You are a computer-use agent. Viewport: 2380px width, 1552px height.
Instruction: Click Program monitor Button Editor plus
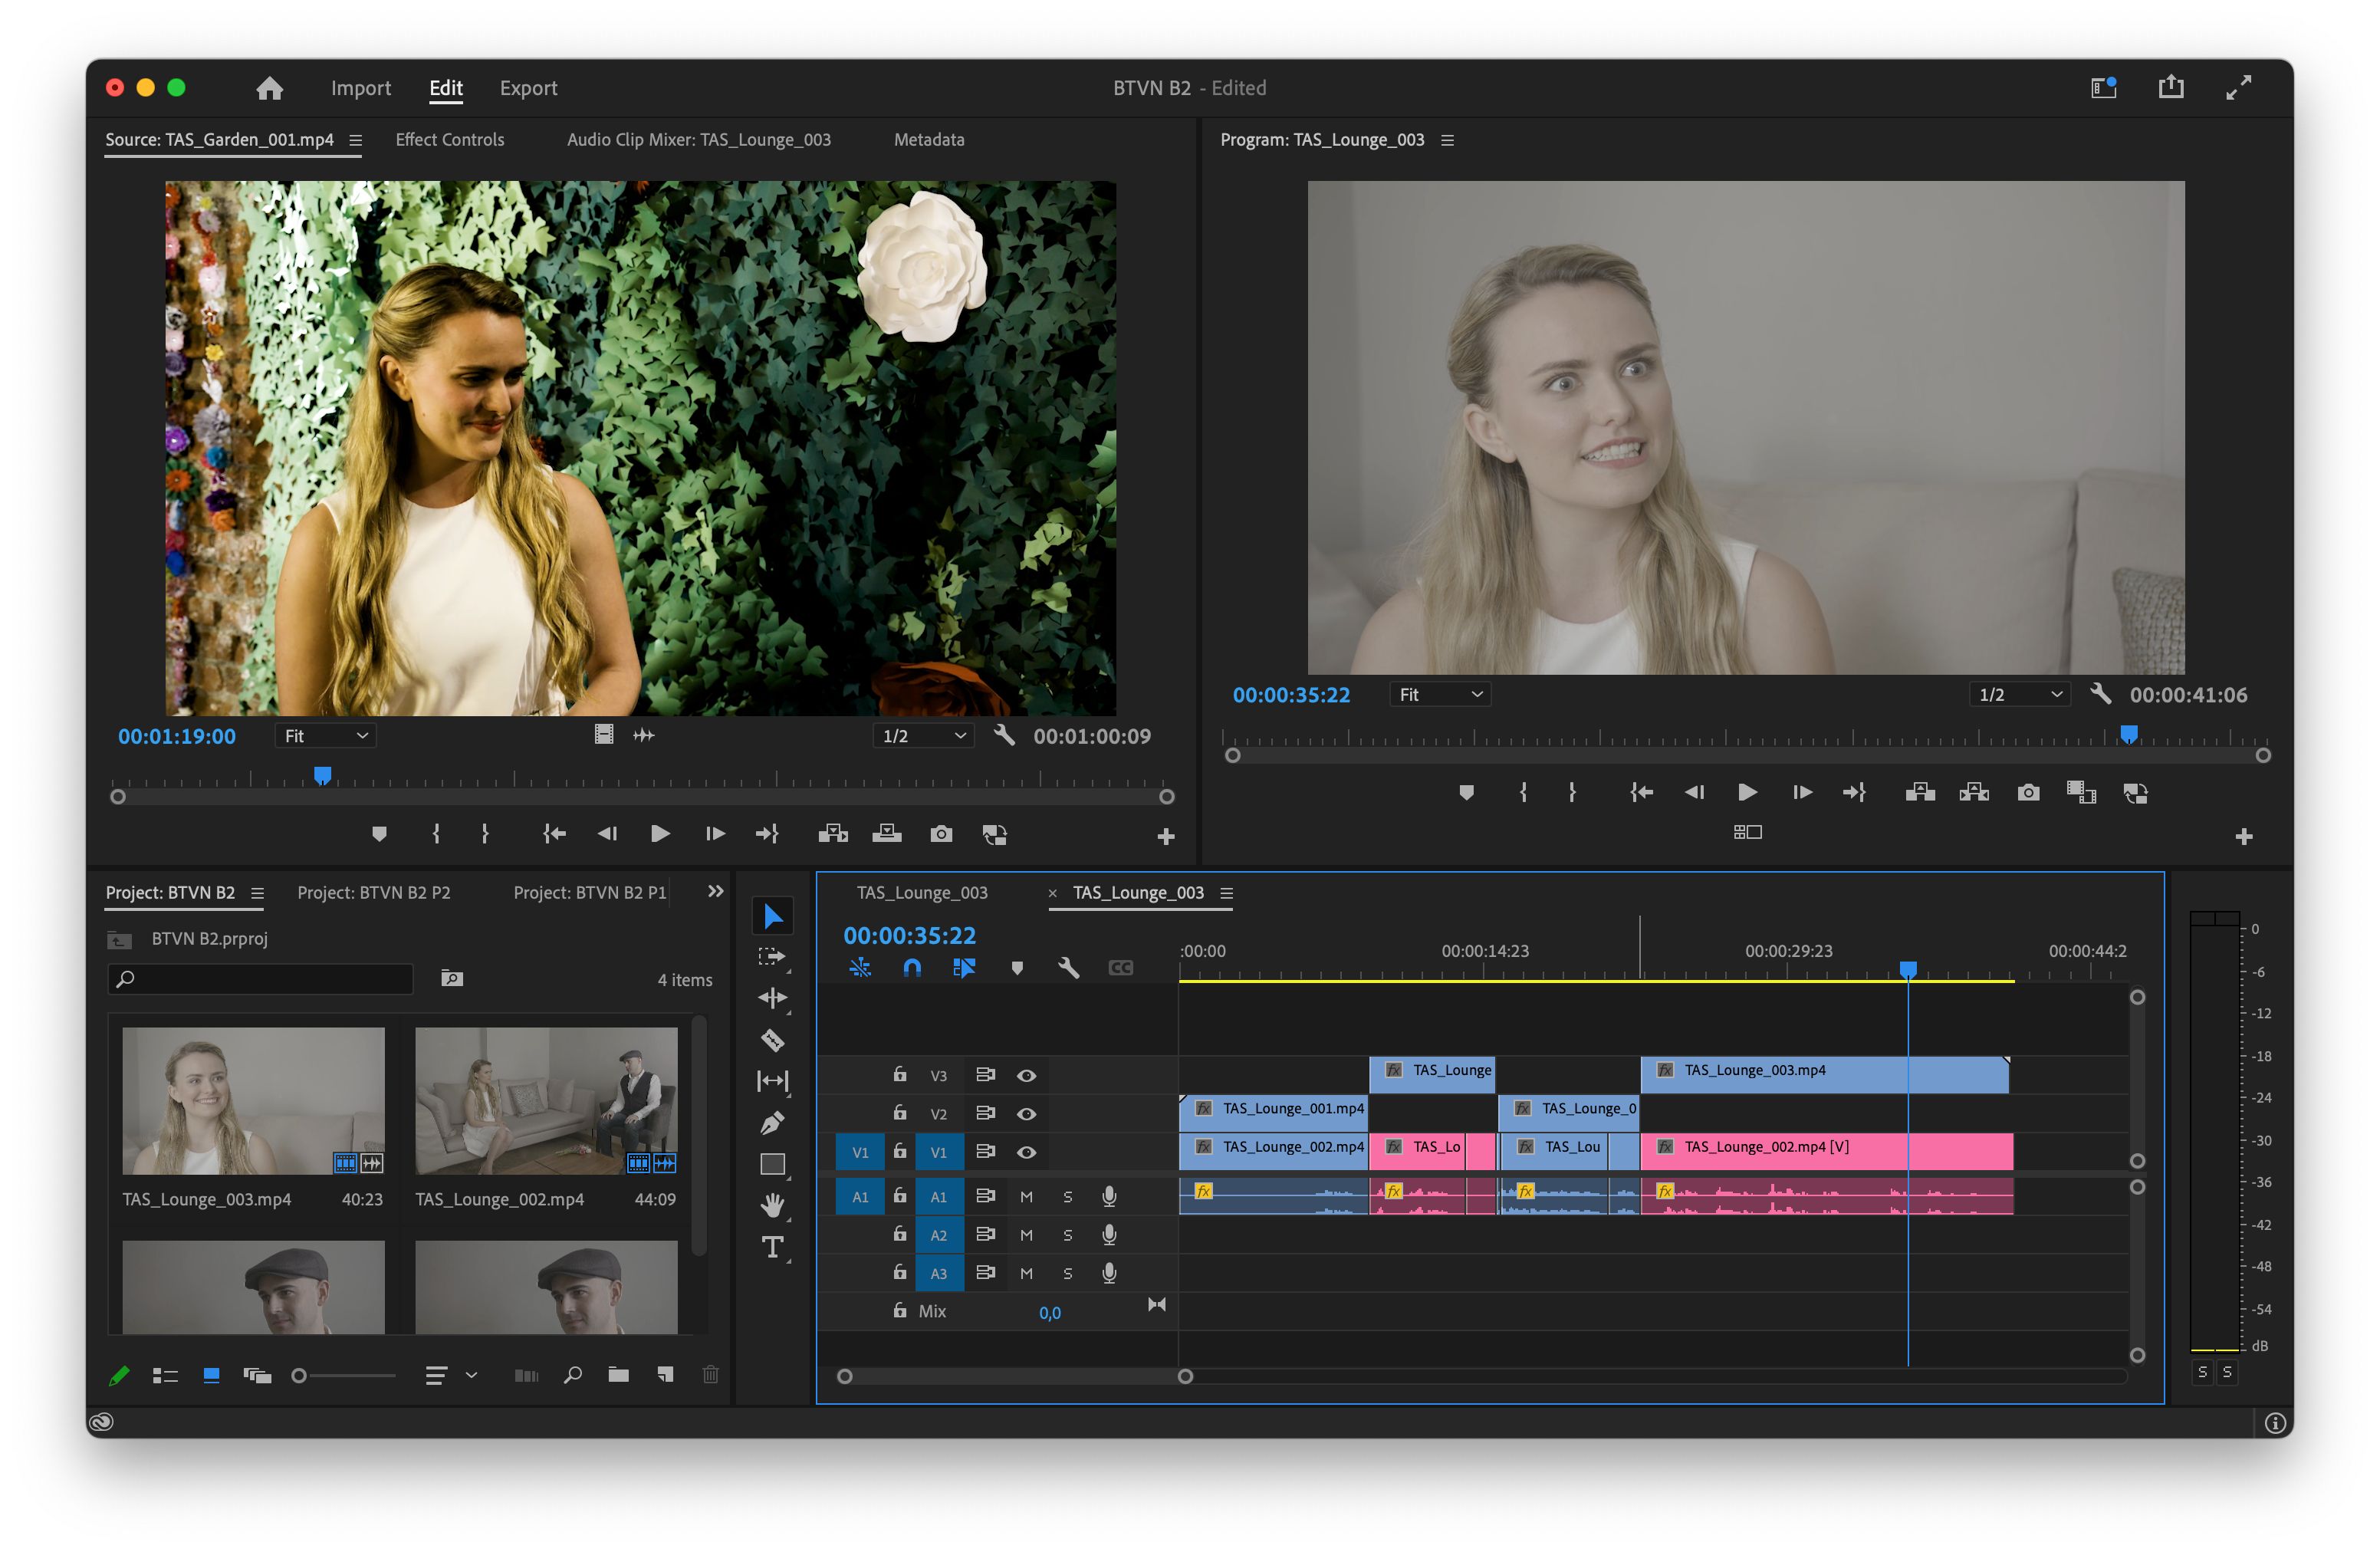(x=2243, y=836)
